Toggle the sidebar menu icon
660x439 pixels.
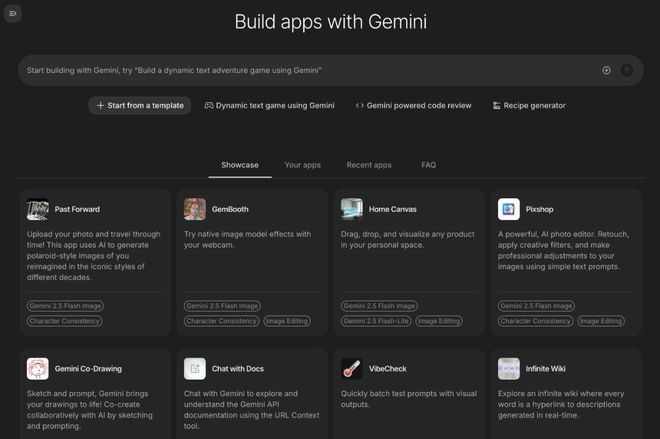[x=13, y=13]
